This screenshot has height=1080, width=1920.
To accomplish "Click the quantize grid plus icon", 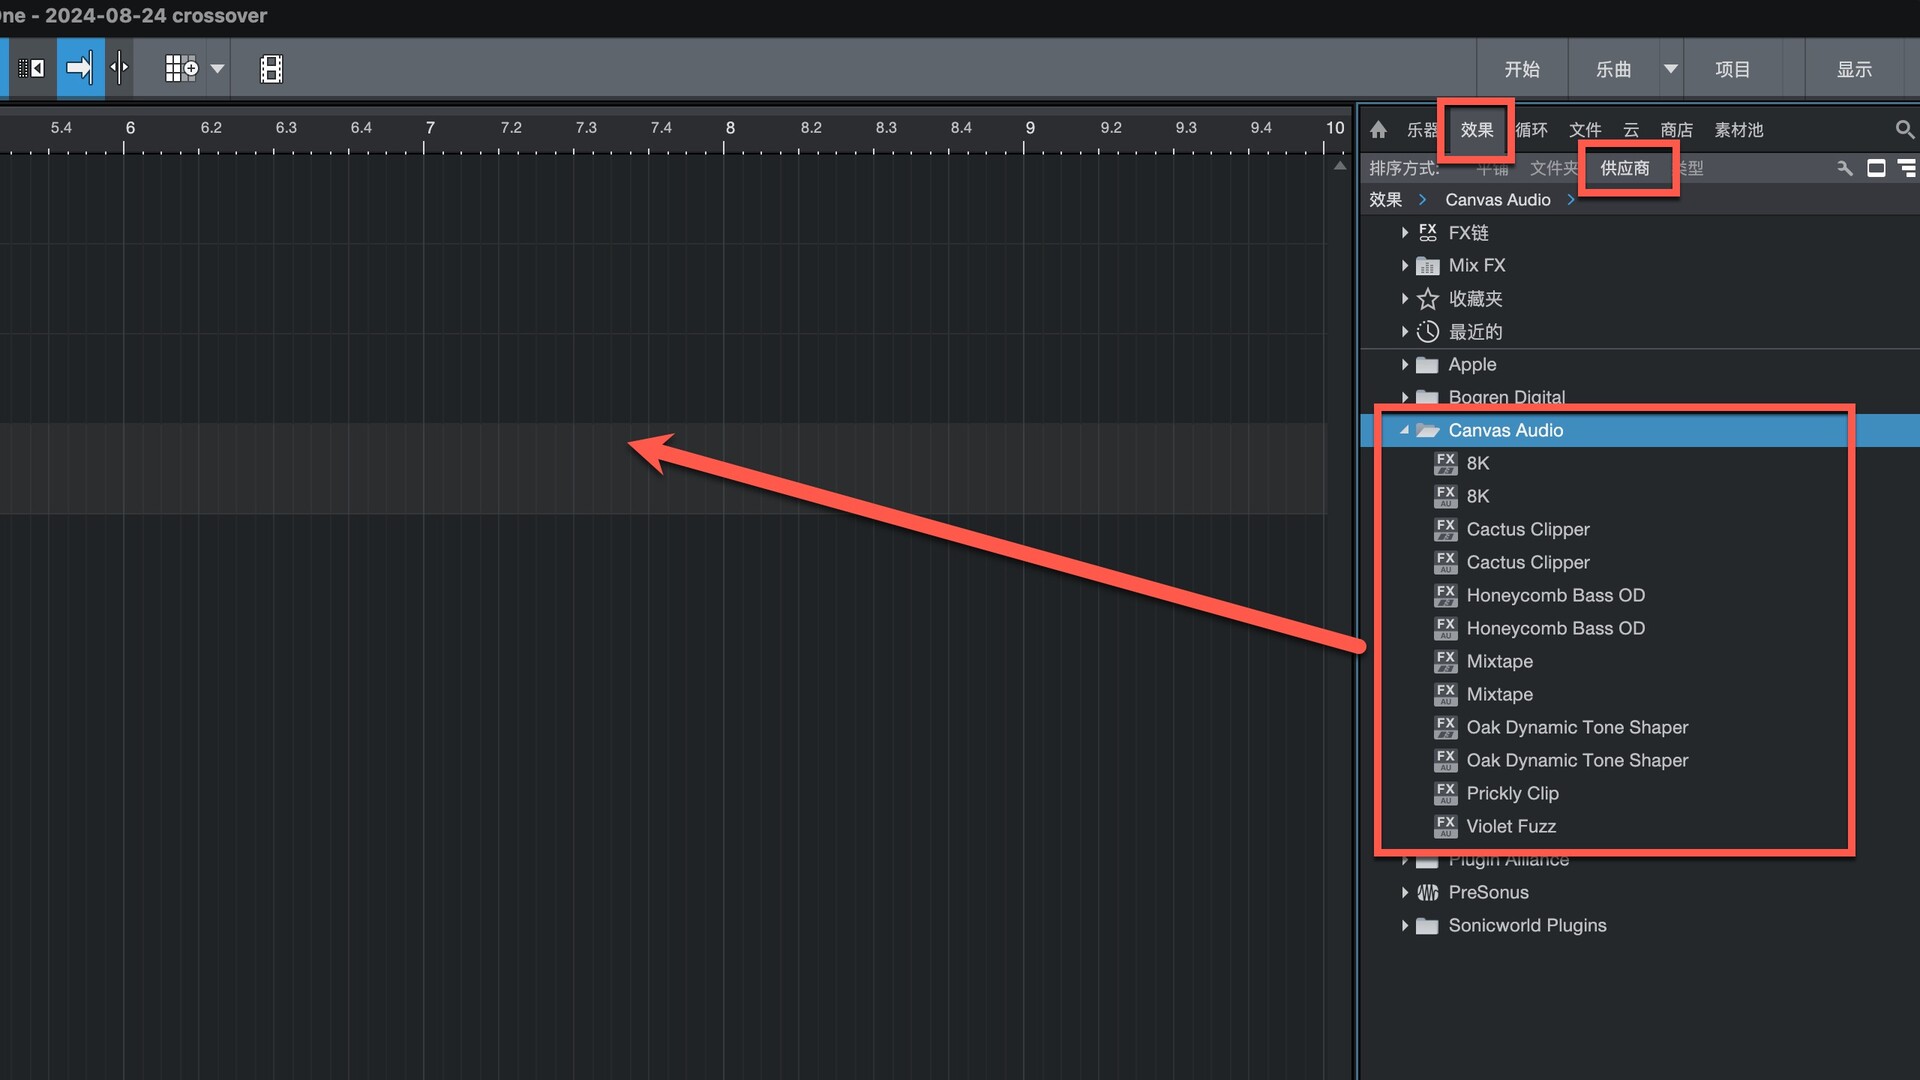I will point(181,69).
